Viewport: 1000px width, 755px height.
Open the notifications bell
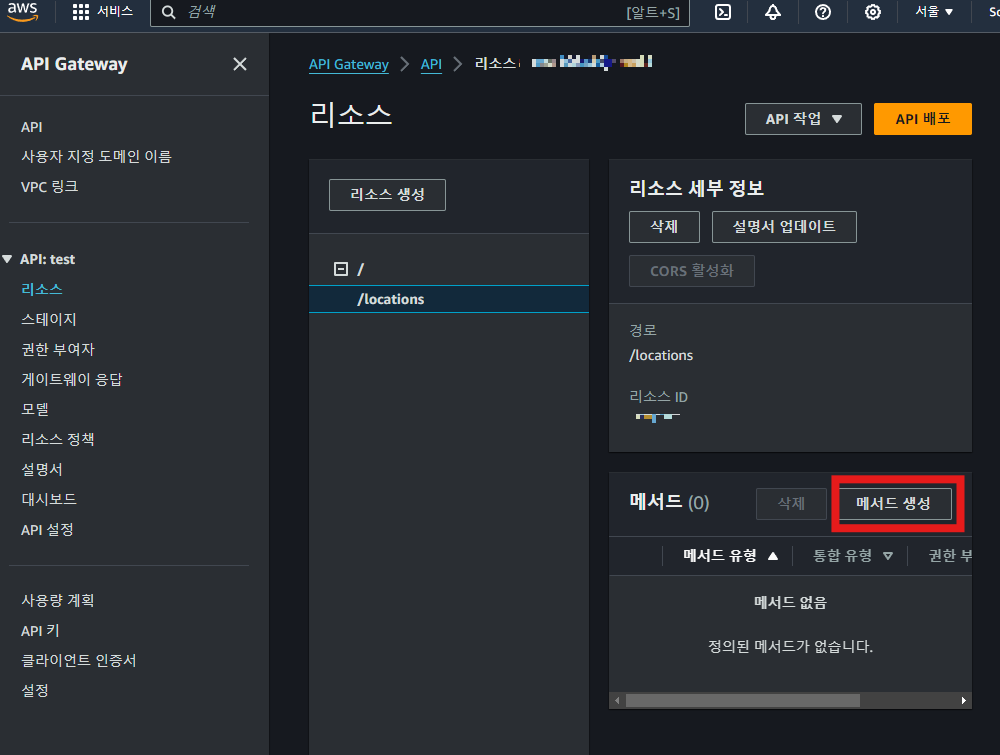[x=773, y=12]
